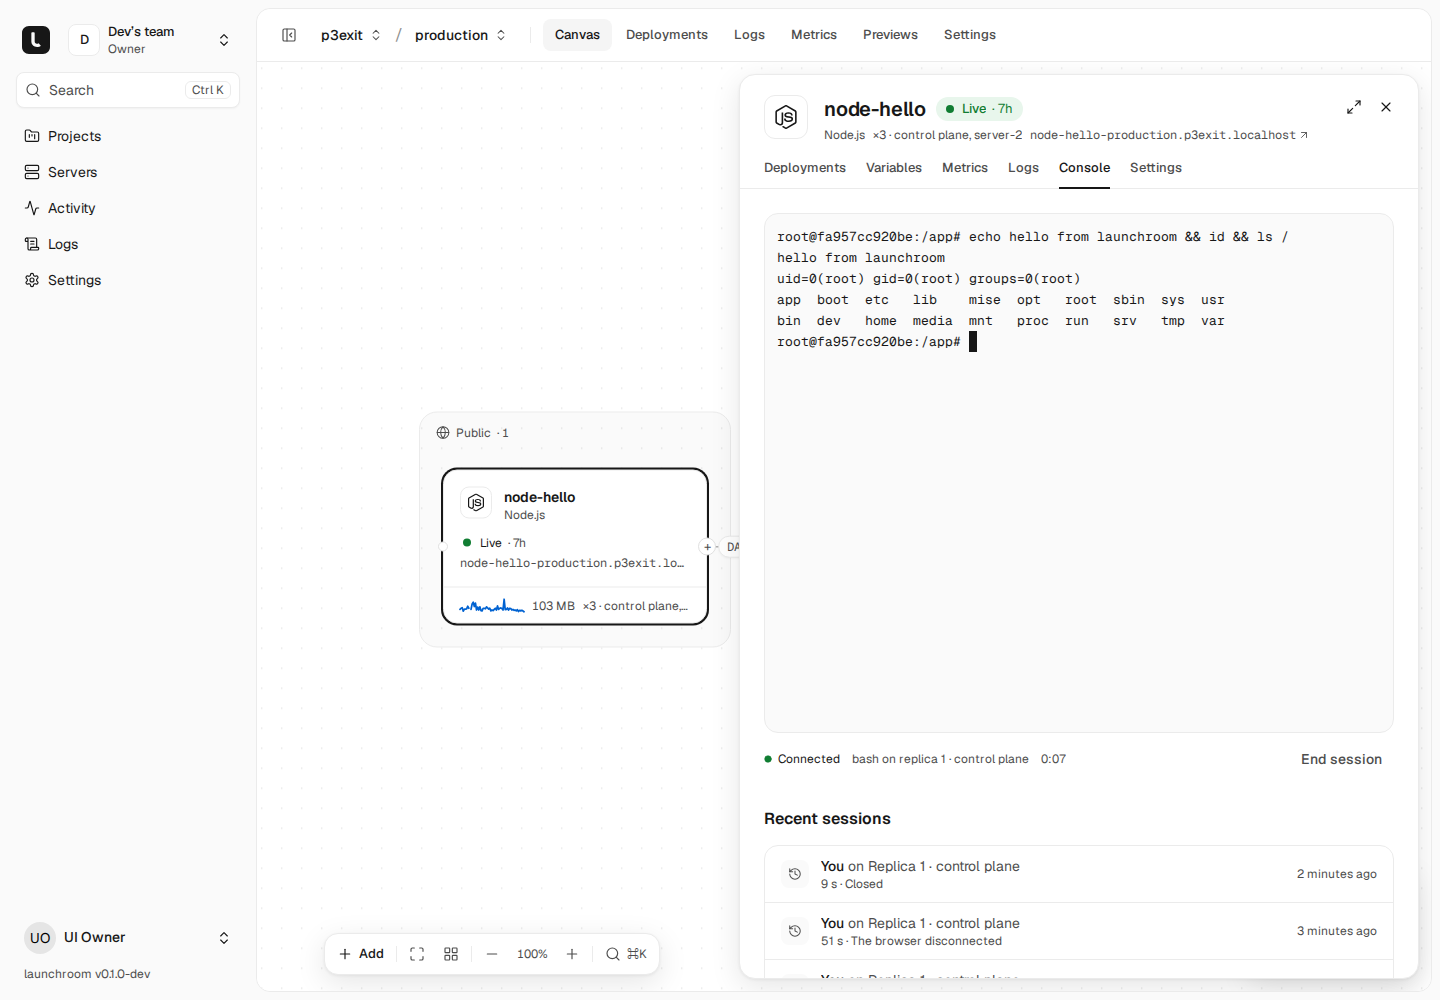Click the 100% zoom level indicator
The image size is (1440, 1000).
tap(532, 954)
